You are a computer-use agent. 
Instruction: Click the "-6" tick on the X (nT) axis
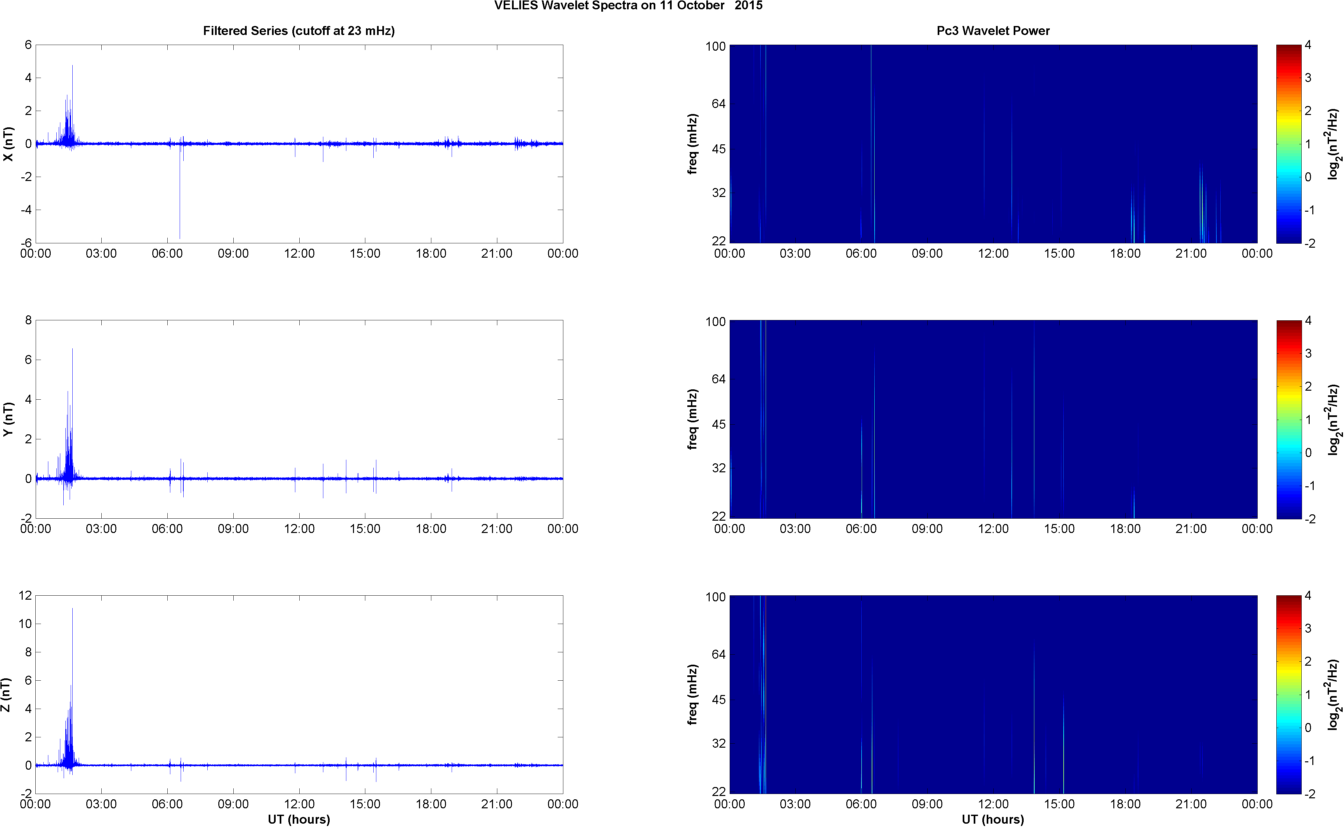tap(27, 242)
